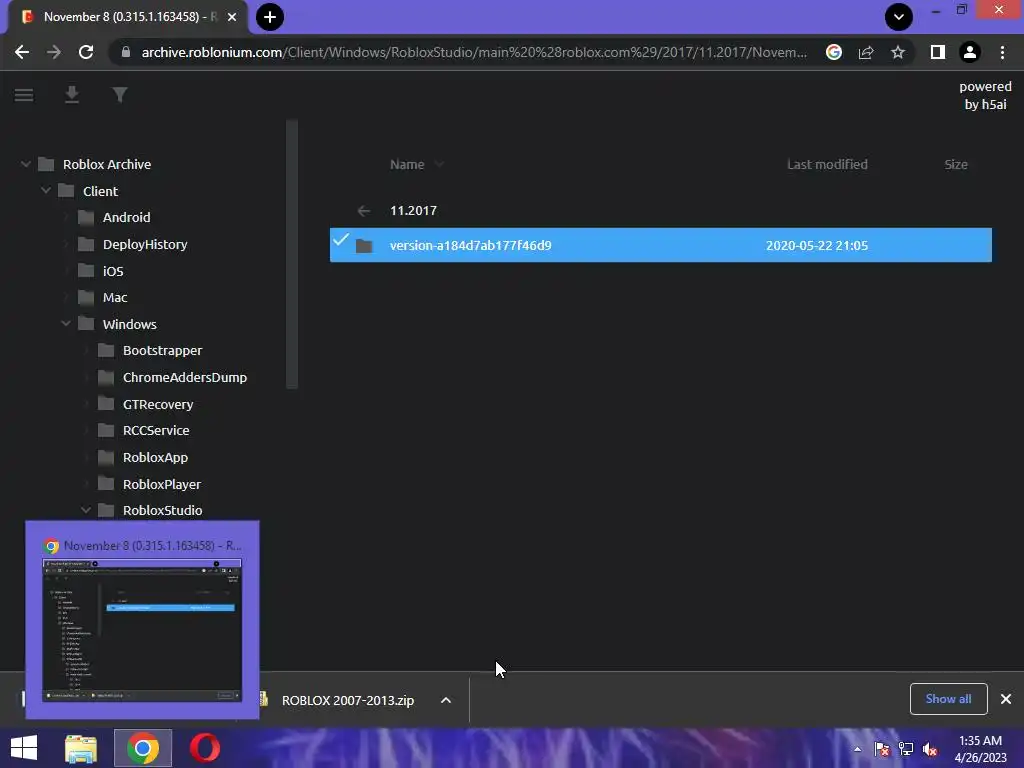This screenshot has width=1024, height=768.
Task: Open the powered by h5ai link
Action: click(x=985, y=95)
